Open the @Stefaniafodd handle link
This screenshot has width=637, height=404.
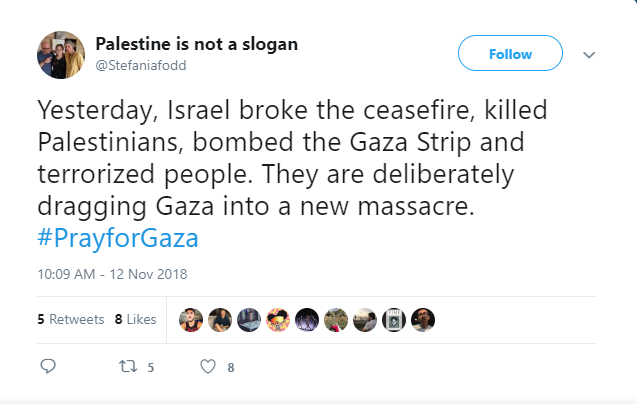click(x=141, y=65)
